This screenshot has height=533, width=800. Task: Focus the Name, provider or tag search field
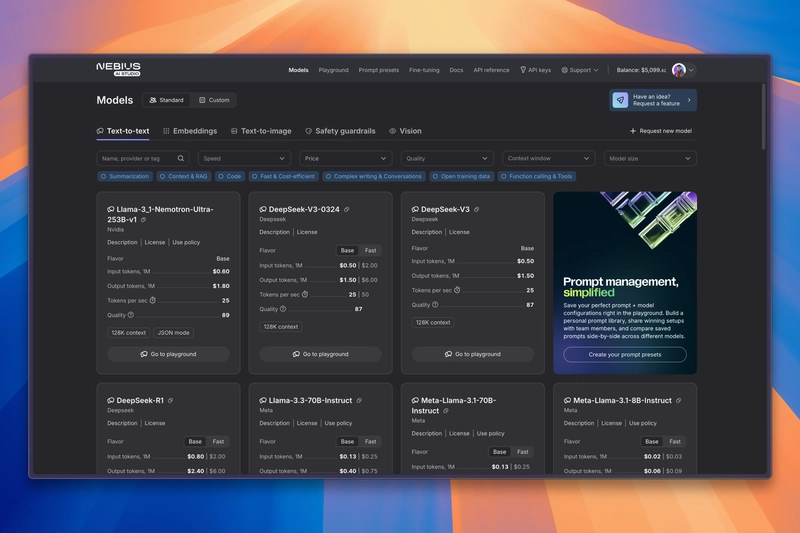point(143,159)
